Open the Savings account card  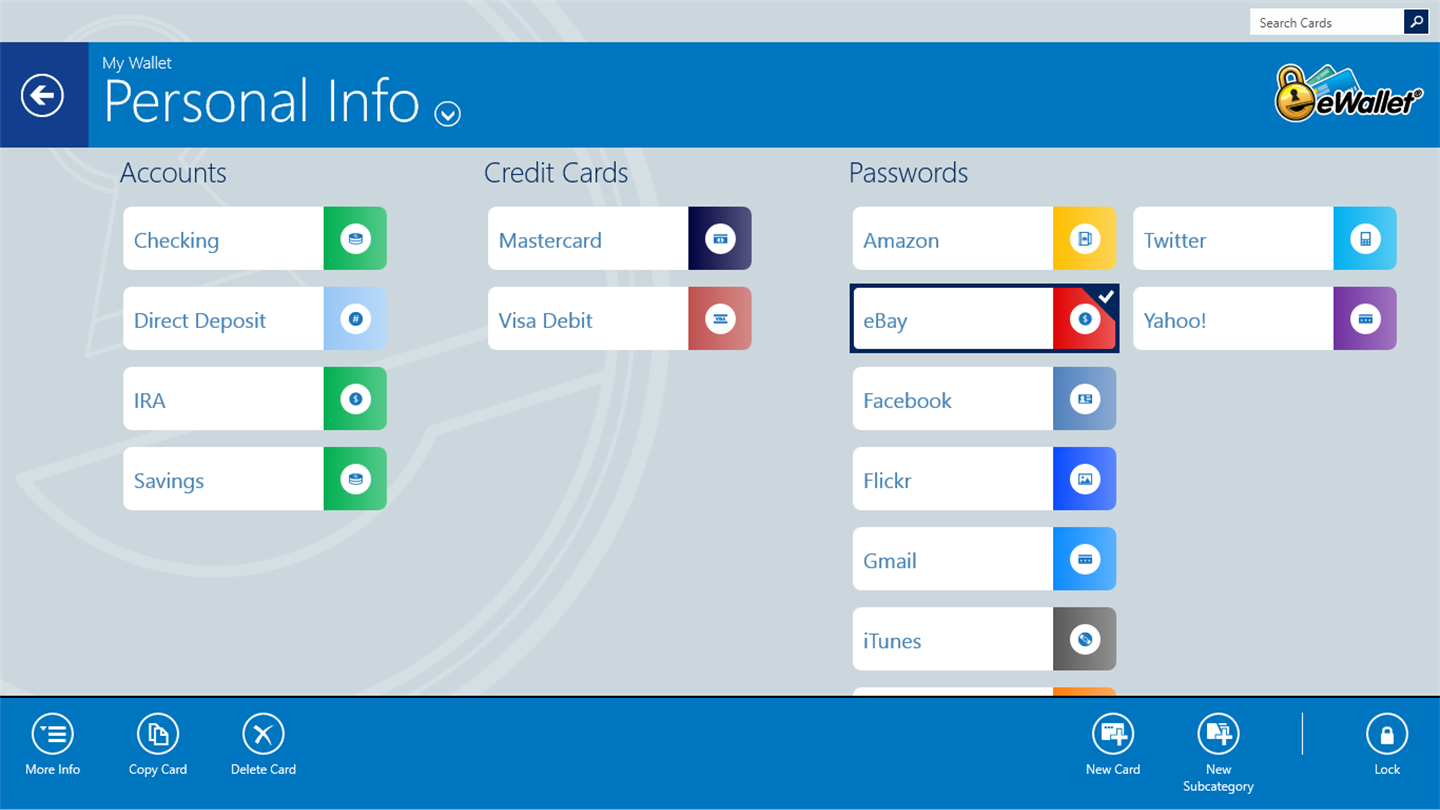click(x=255, y=479)
